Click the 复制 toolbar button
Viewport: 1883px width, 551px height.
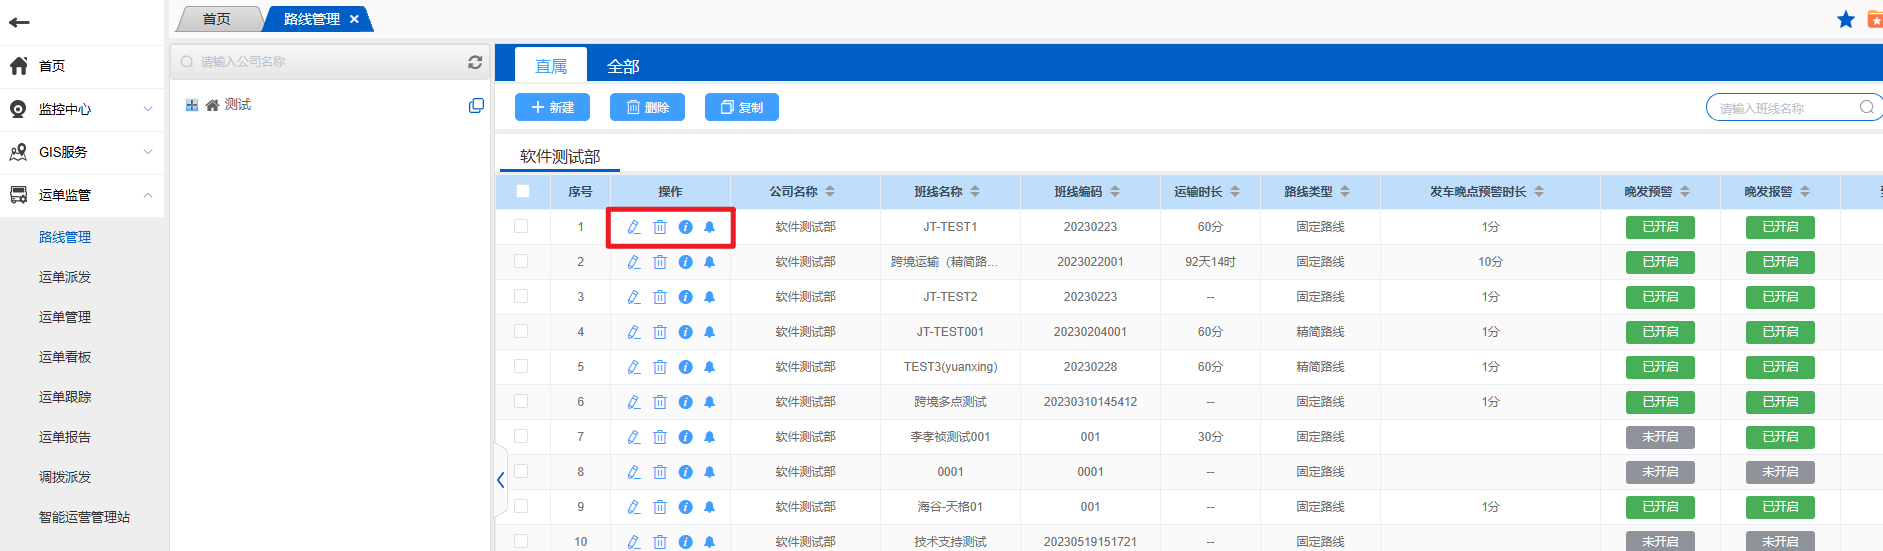742,107
